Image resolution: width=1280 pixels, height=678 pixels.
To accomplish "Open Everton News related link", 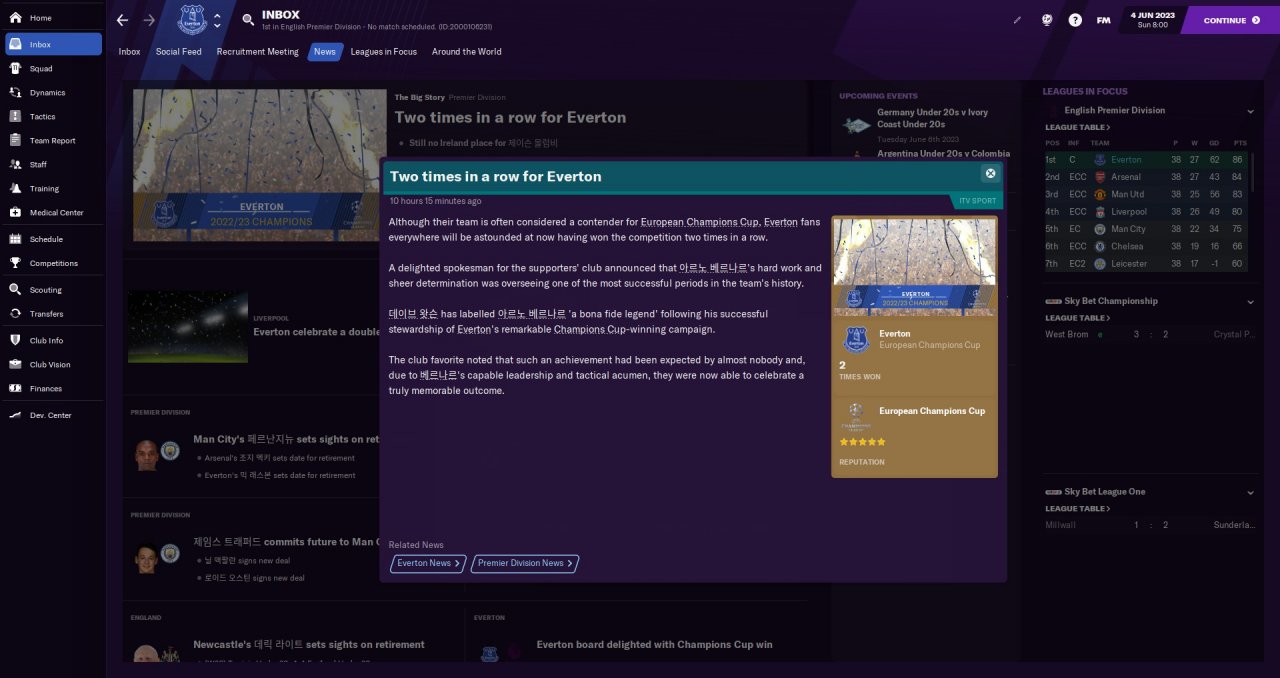I will click(429, 564).
